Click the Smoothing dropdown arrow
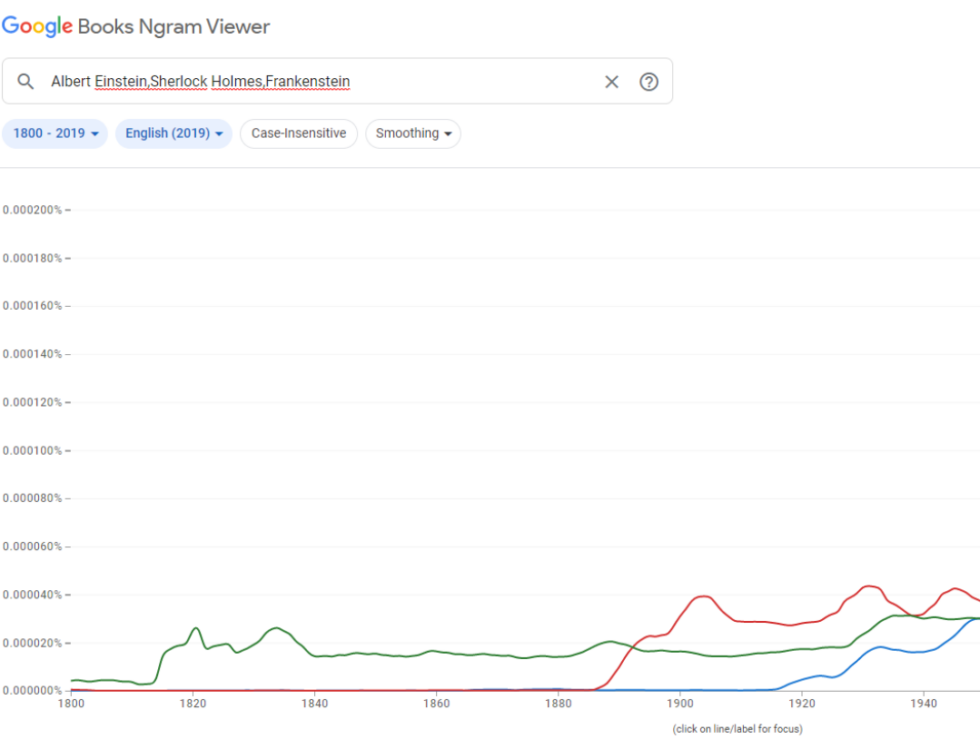 coord(450,133)
